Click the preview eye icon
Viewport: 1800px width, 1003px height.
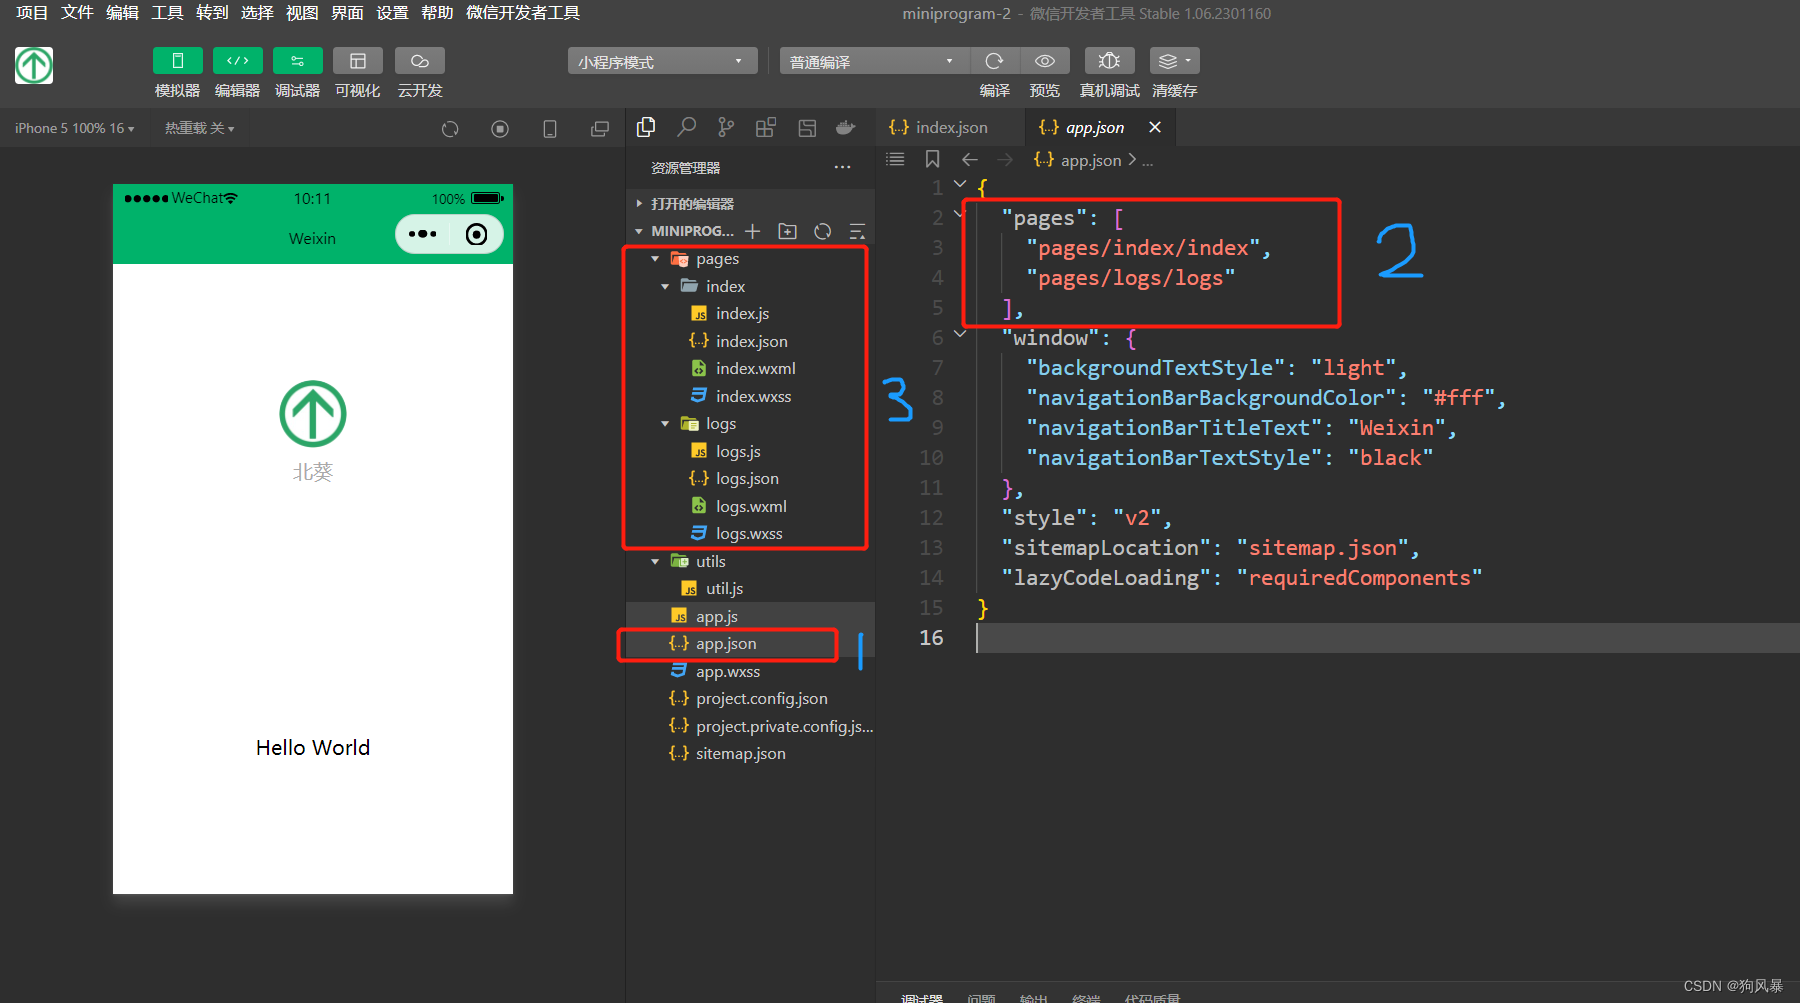1045,61
